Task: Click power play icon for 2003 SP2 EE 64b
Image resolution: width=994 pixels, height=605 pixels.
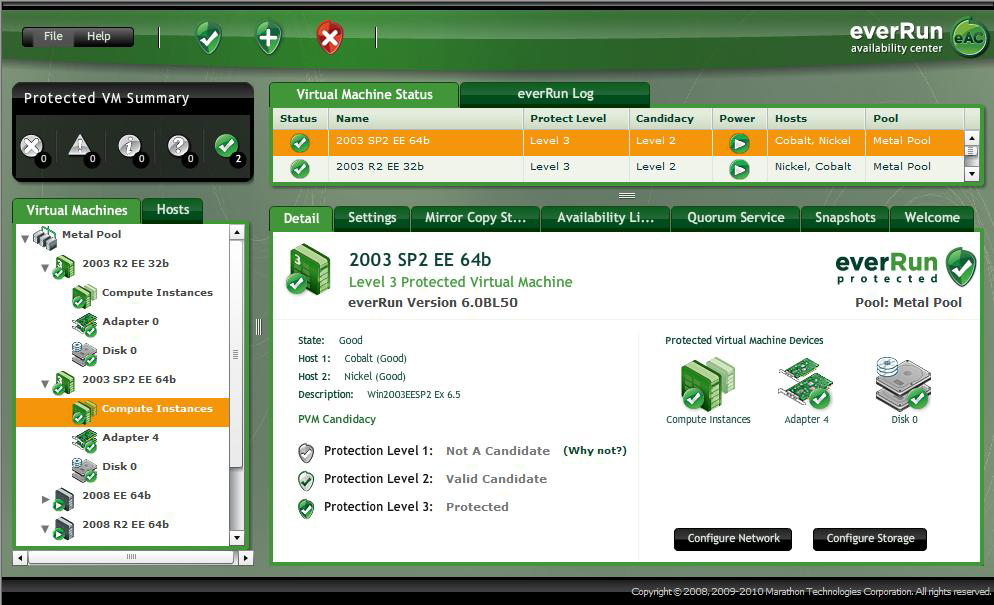Action: [x=739, y=143]
